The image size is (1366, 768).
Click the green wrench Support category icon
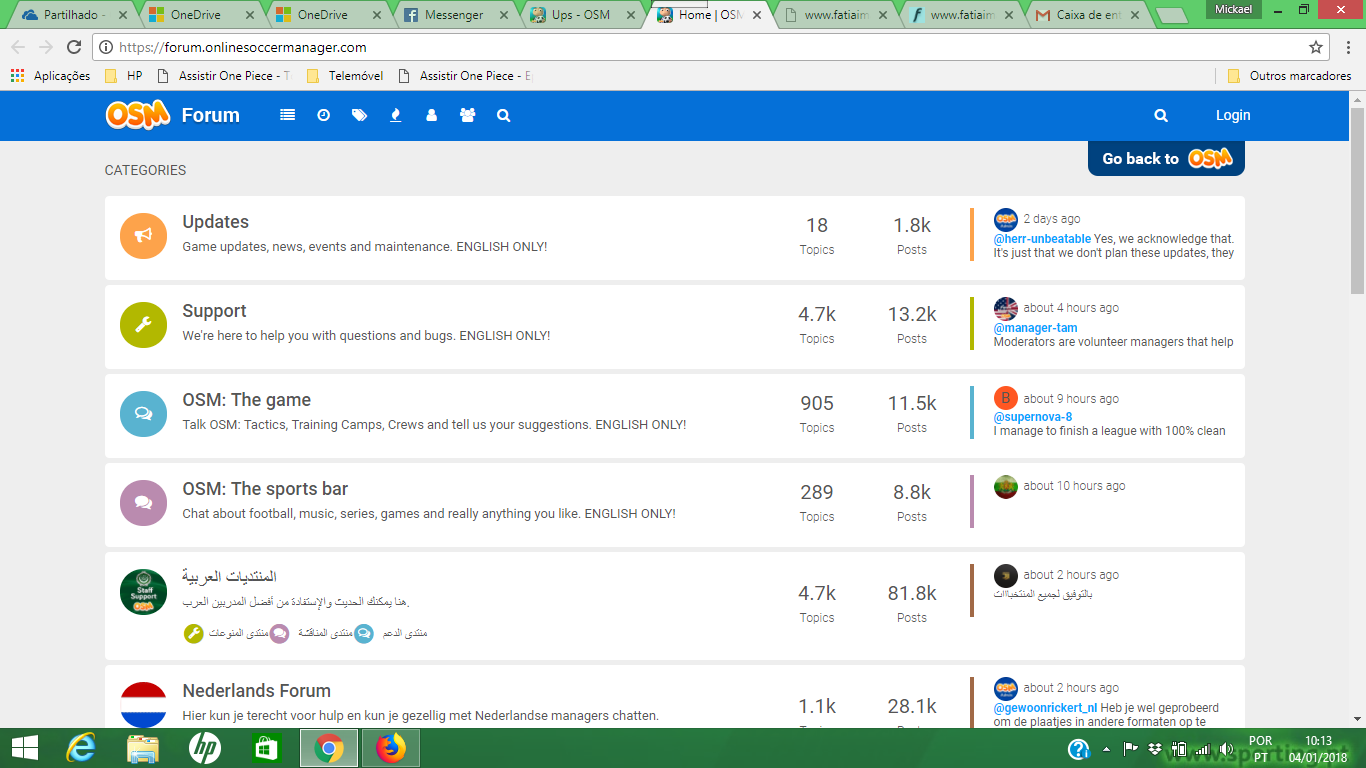click(x=143, y=325)
